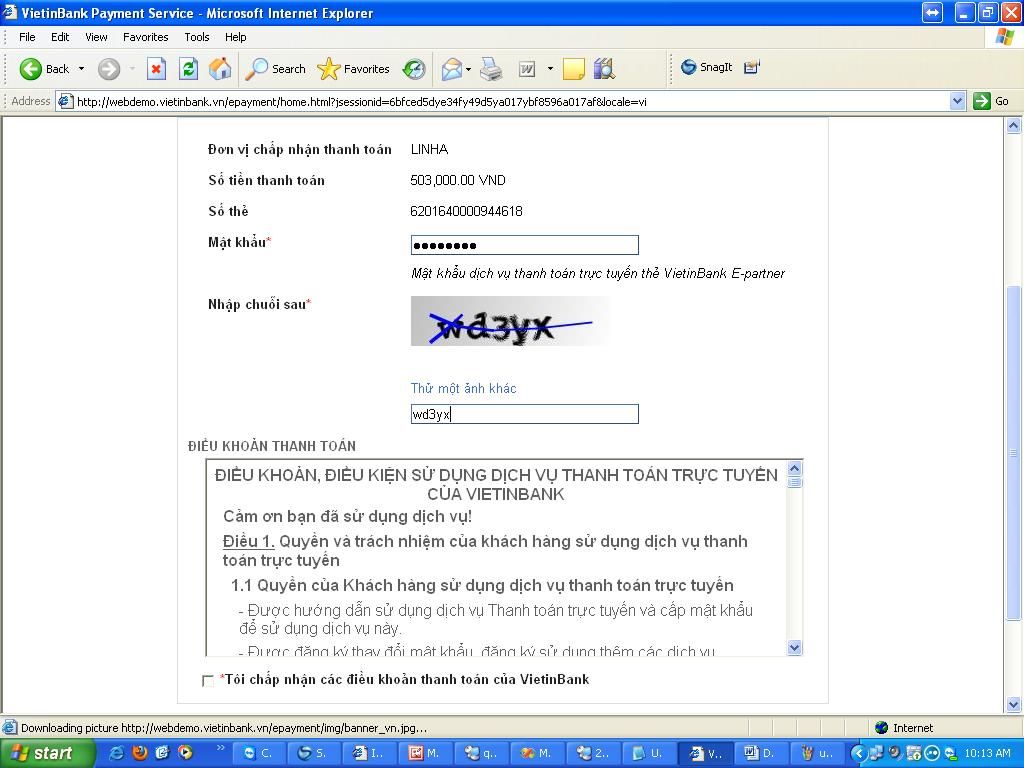
Task: Click the card number 6201640000944618
Action: tap(466, 211)
